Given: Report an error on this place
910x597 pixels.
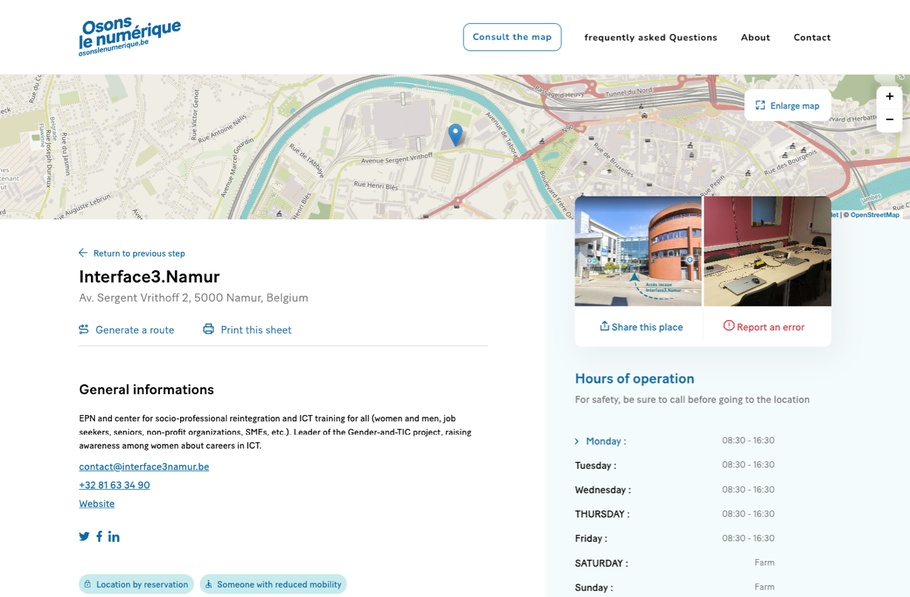Looking at the screenshot, I should coord(764,327).
